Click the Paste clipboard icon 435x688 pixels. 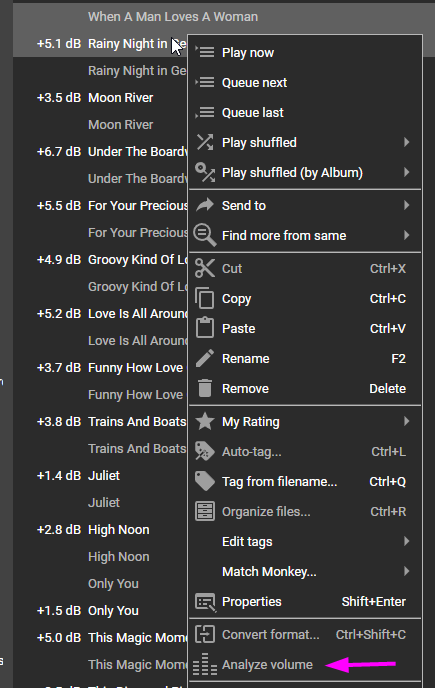pyautogui.click(x=205, y=328)
